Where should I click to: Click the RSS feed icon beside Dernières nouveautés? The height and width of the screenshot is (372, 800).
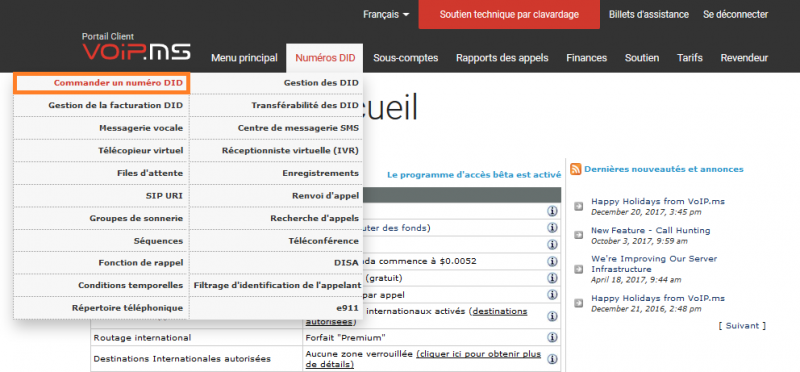576,169
